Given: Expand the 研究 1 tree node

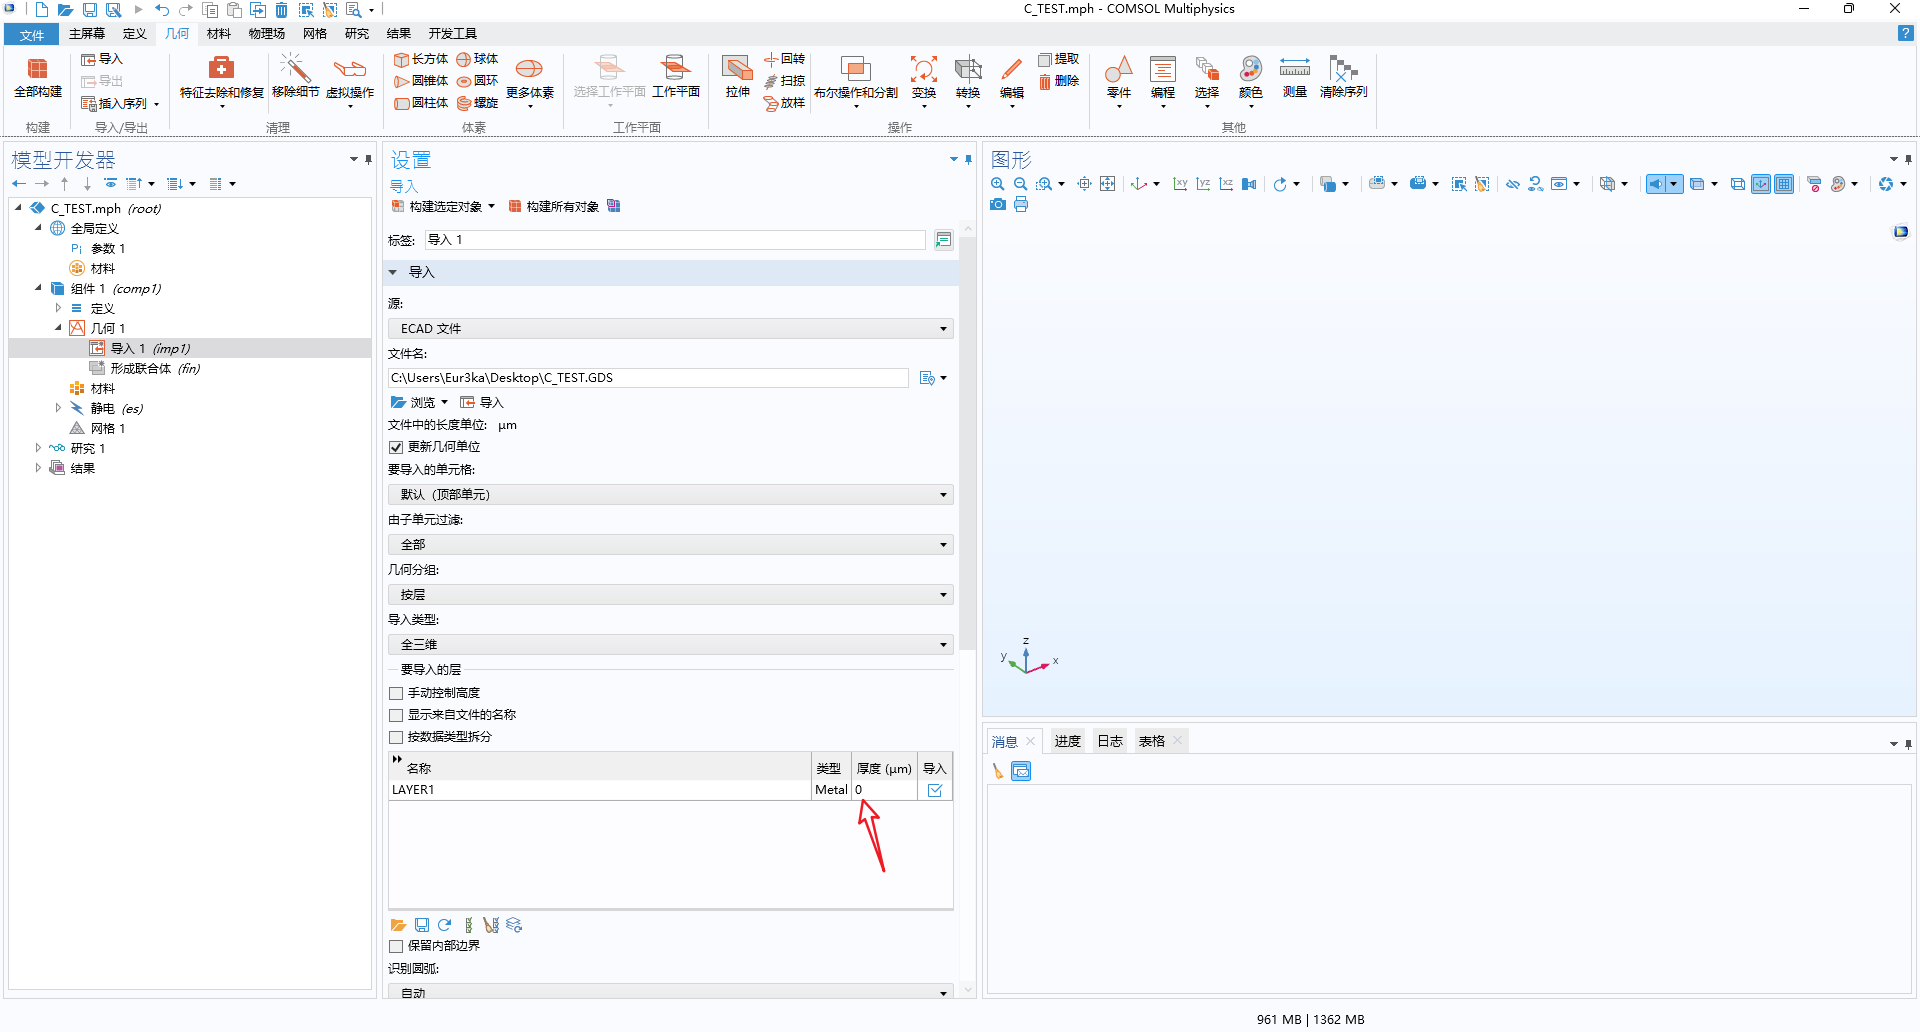Looking at the screenshot, I should 38,448.
